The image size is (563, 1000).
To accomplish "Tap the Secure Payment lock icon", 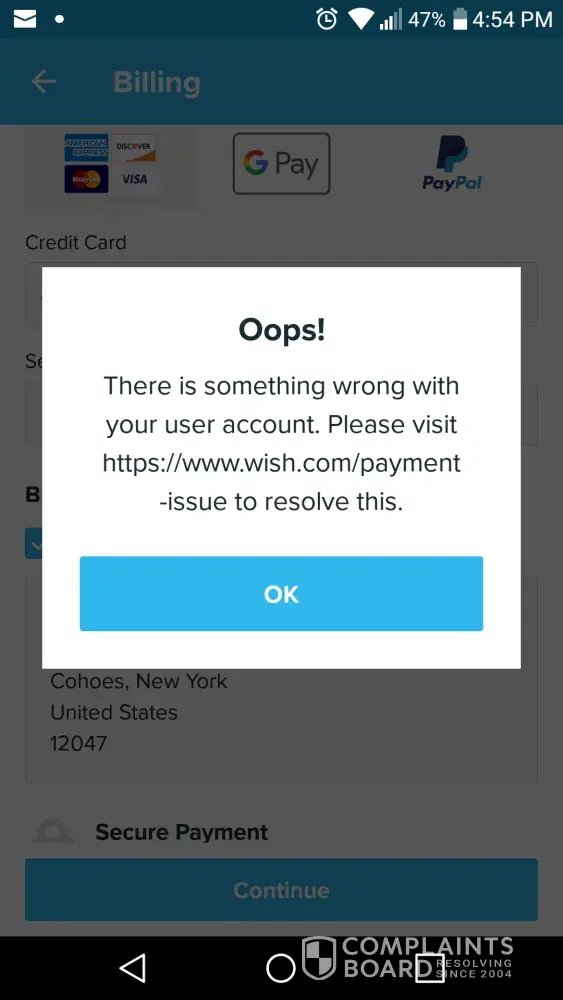I will point(52,832).
